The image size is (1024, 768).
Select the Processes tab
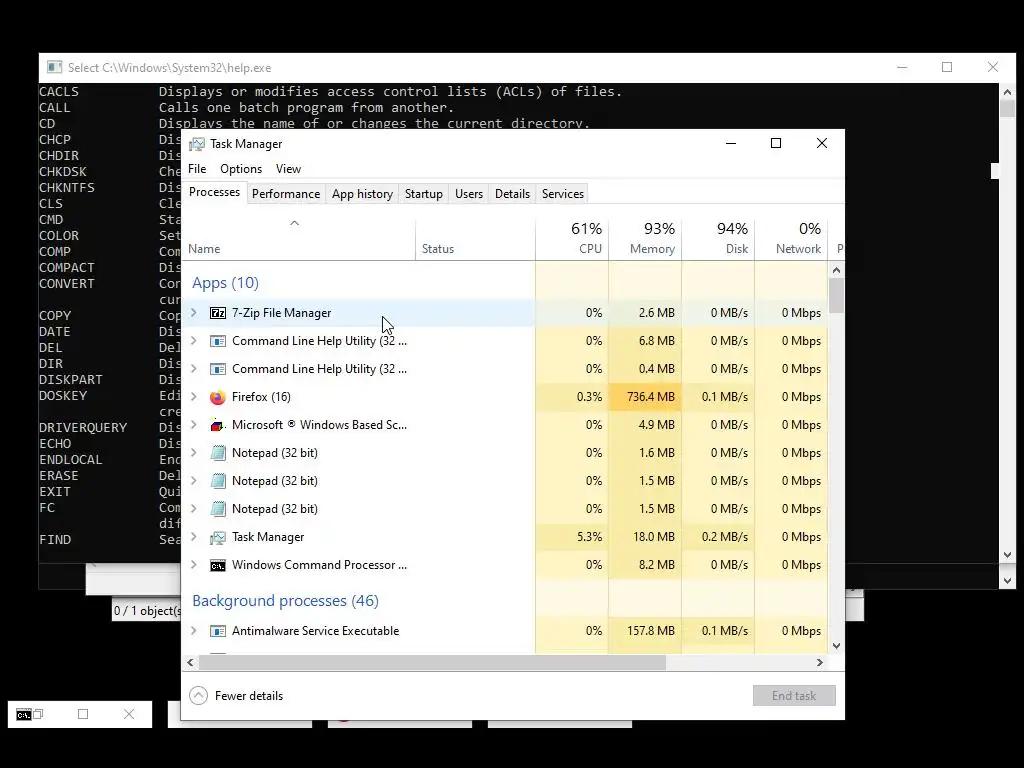(x=214, y=192)
